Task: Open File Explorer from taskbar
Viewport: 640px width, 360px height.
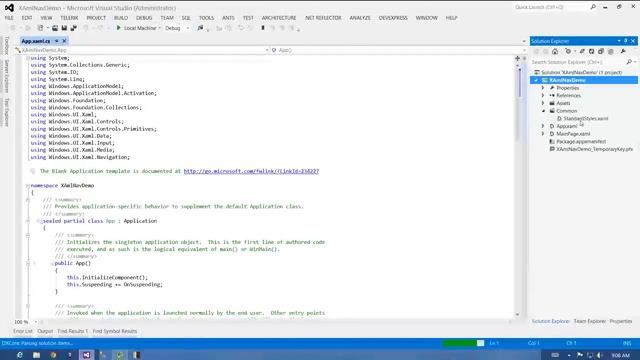Action: point(36,355)
